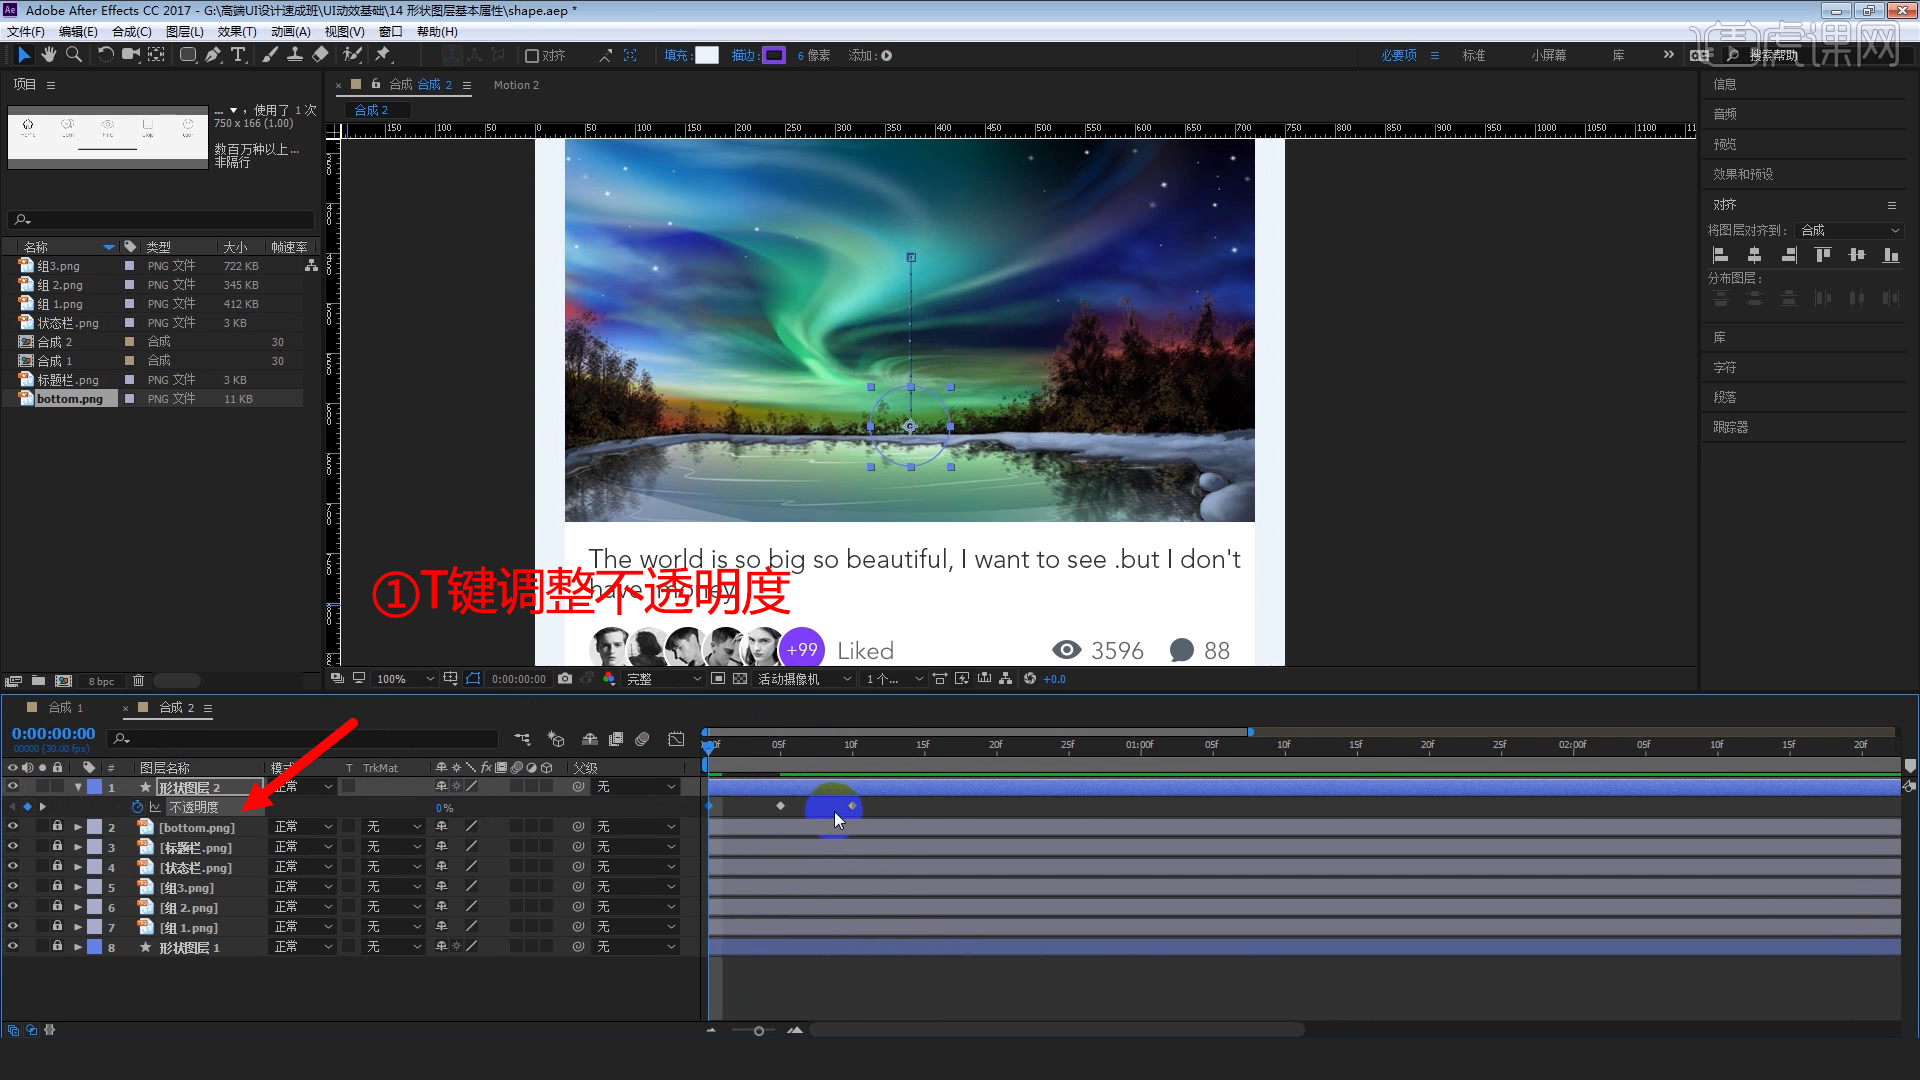
Task: Select the Selection arrow tool
Action: click(x=24, y=55)
